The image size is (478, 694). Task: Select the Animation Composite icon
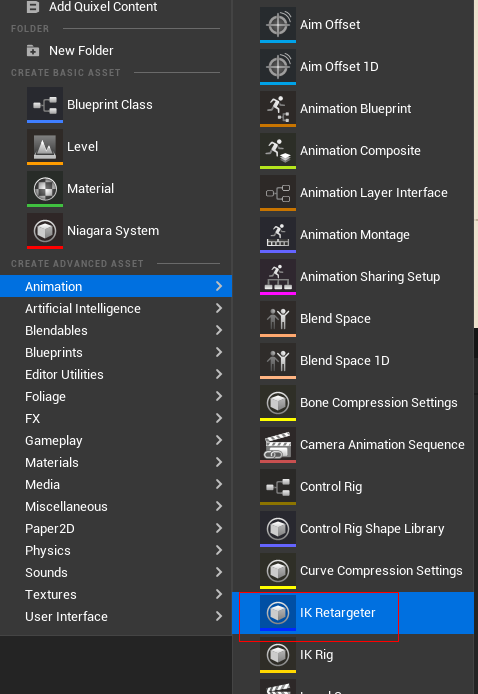point(278,151)
